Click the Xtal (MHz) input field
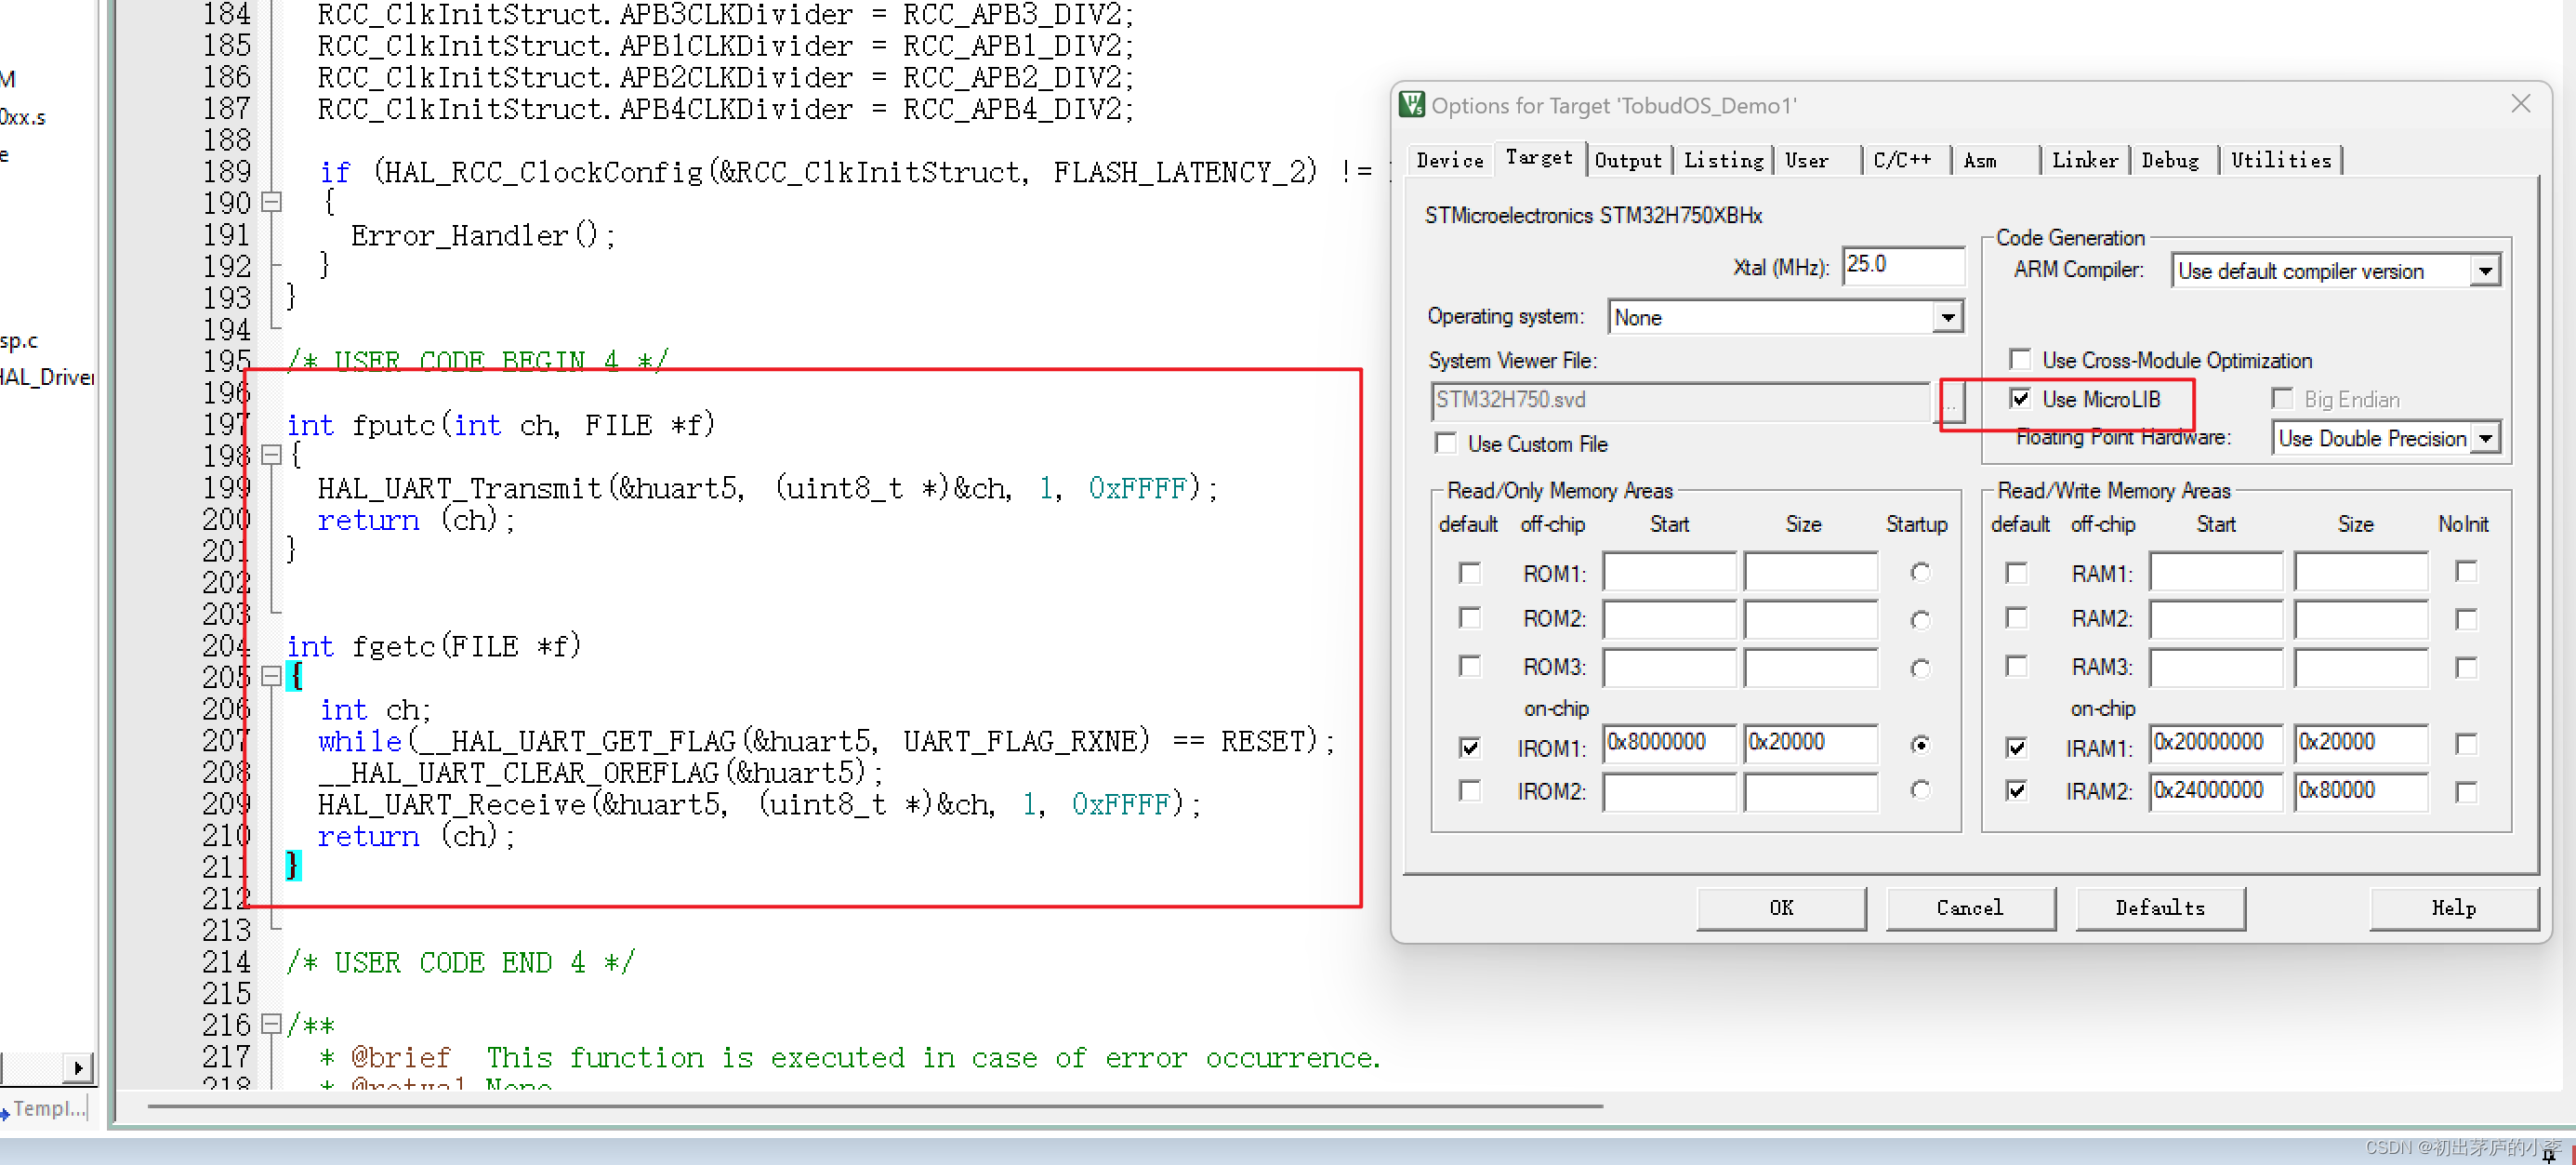2576x1165 pixels. (1902, 265)
